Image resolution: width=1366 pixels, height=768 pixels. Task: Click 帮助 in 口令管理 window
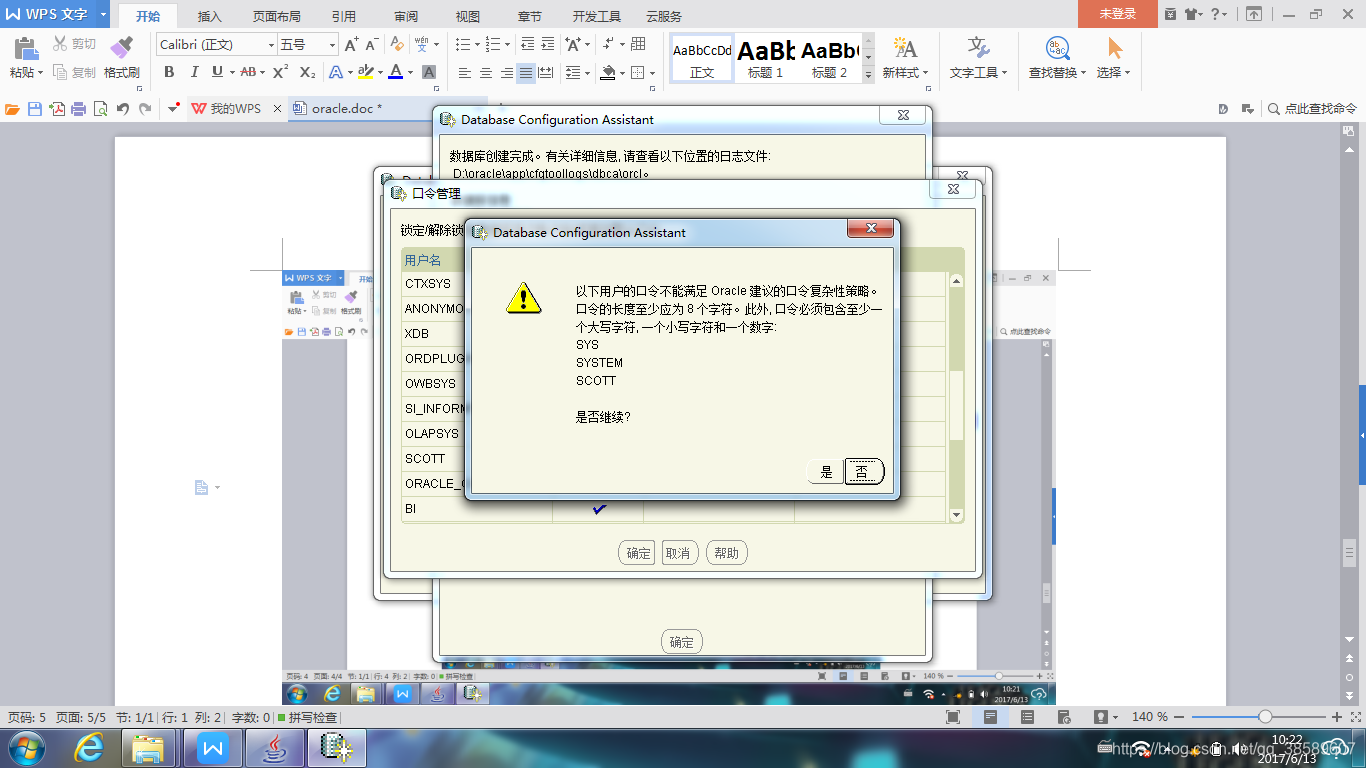pos(727,553)
